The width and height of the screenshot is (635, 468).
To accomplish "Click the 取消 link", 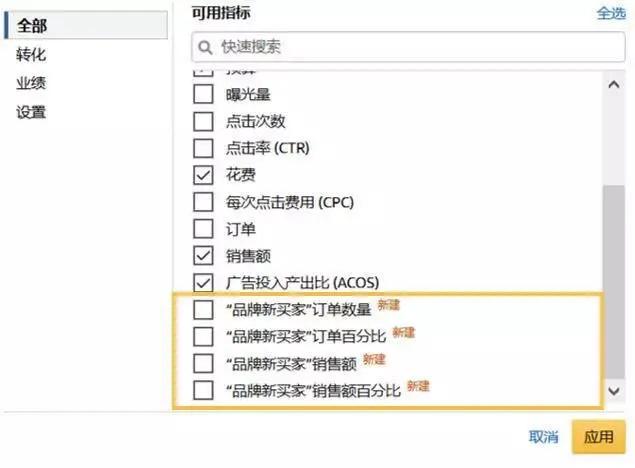I will point(543,437).
